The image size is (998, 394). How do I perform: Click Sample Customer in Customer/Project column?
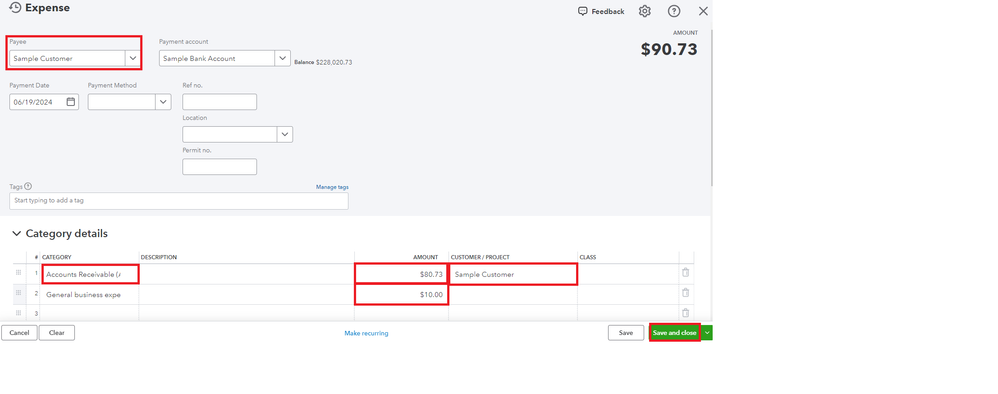[513, 274]
